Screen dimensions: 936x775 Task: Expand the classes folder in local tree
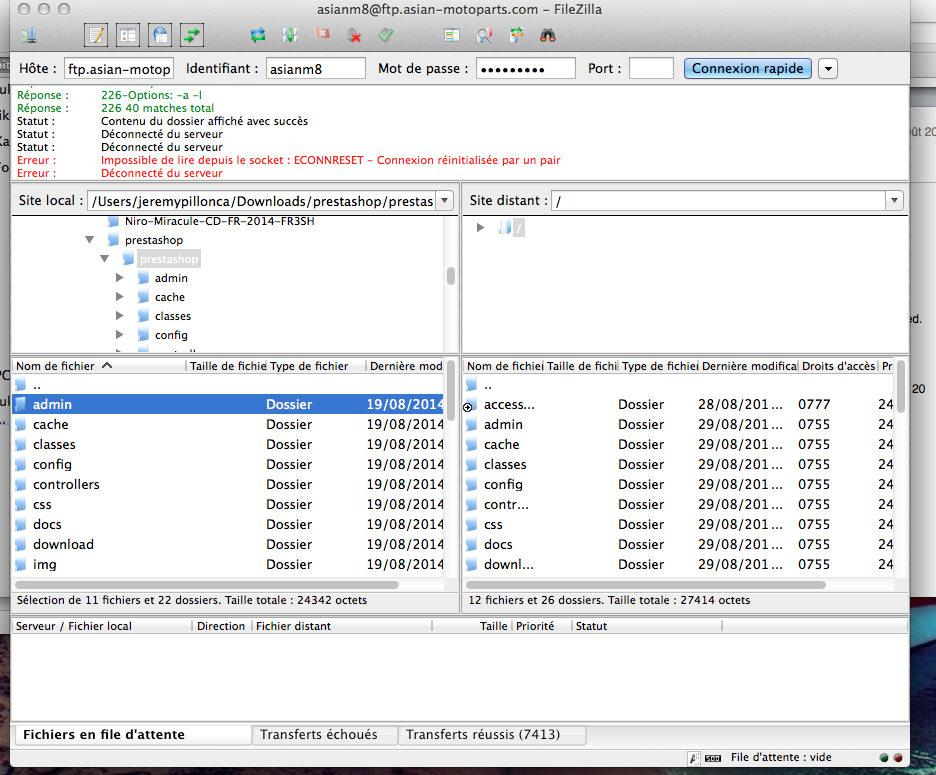click(119, 316)
